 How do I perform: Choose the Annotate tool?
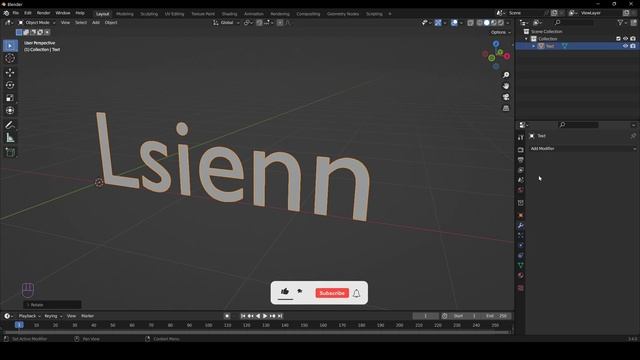coord(10,125)
